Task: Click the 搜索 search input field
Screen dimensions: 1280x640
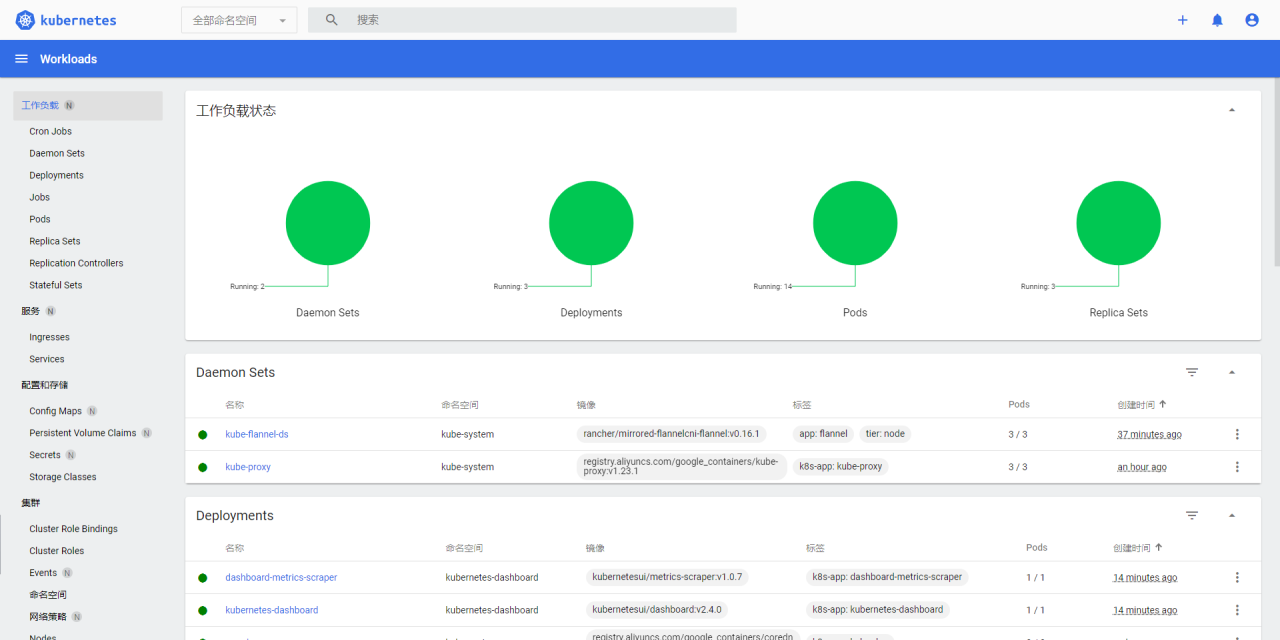Action: pyautogui.click(x=540, y=20)
